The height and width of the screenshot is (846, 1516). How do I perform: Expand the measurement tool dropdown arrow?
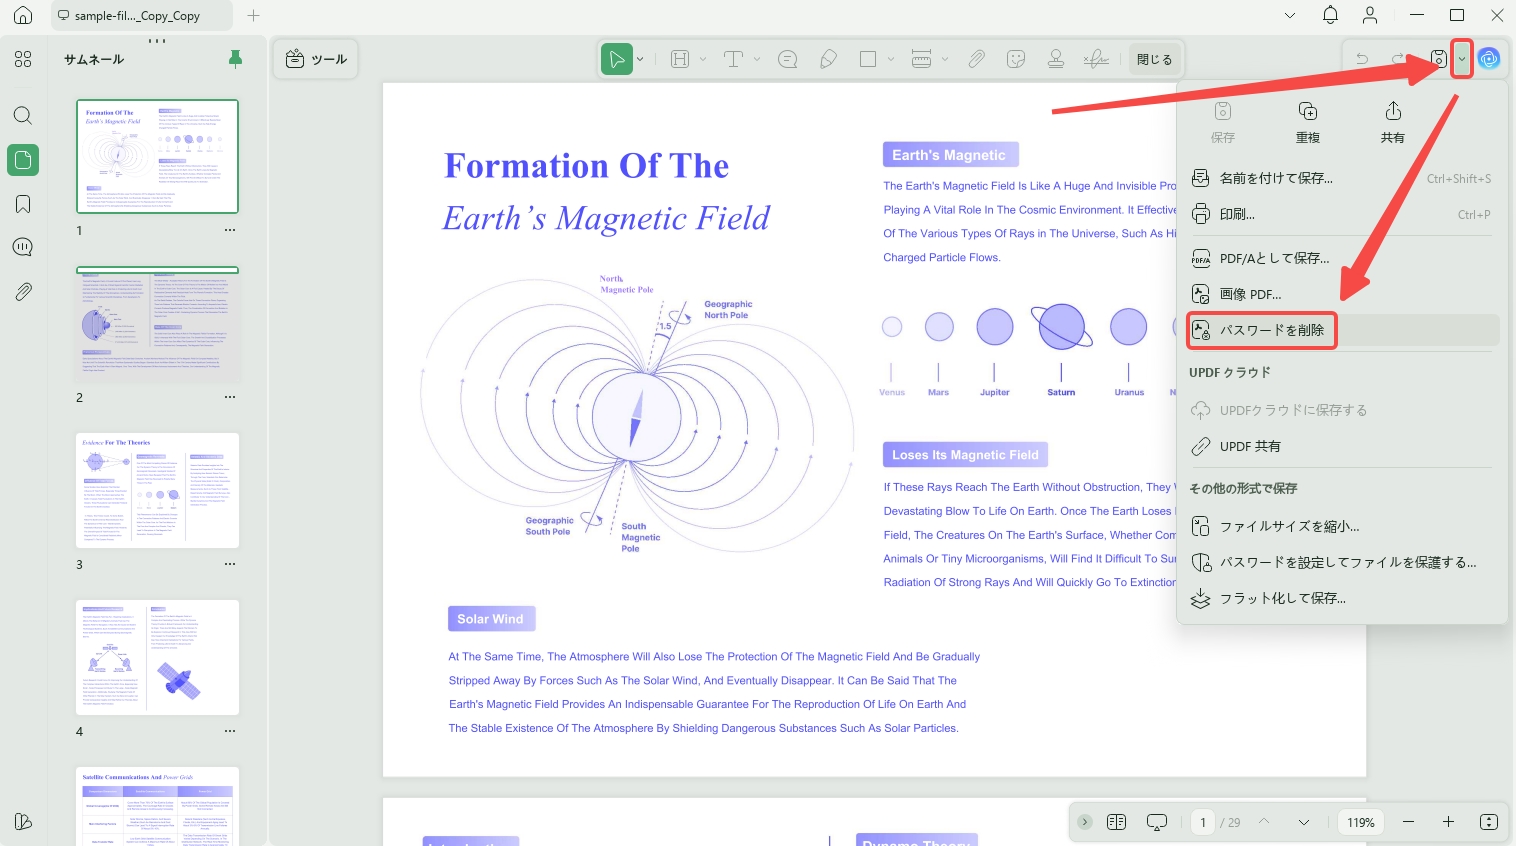(x=945, y=59)
